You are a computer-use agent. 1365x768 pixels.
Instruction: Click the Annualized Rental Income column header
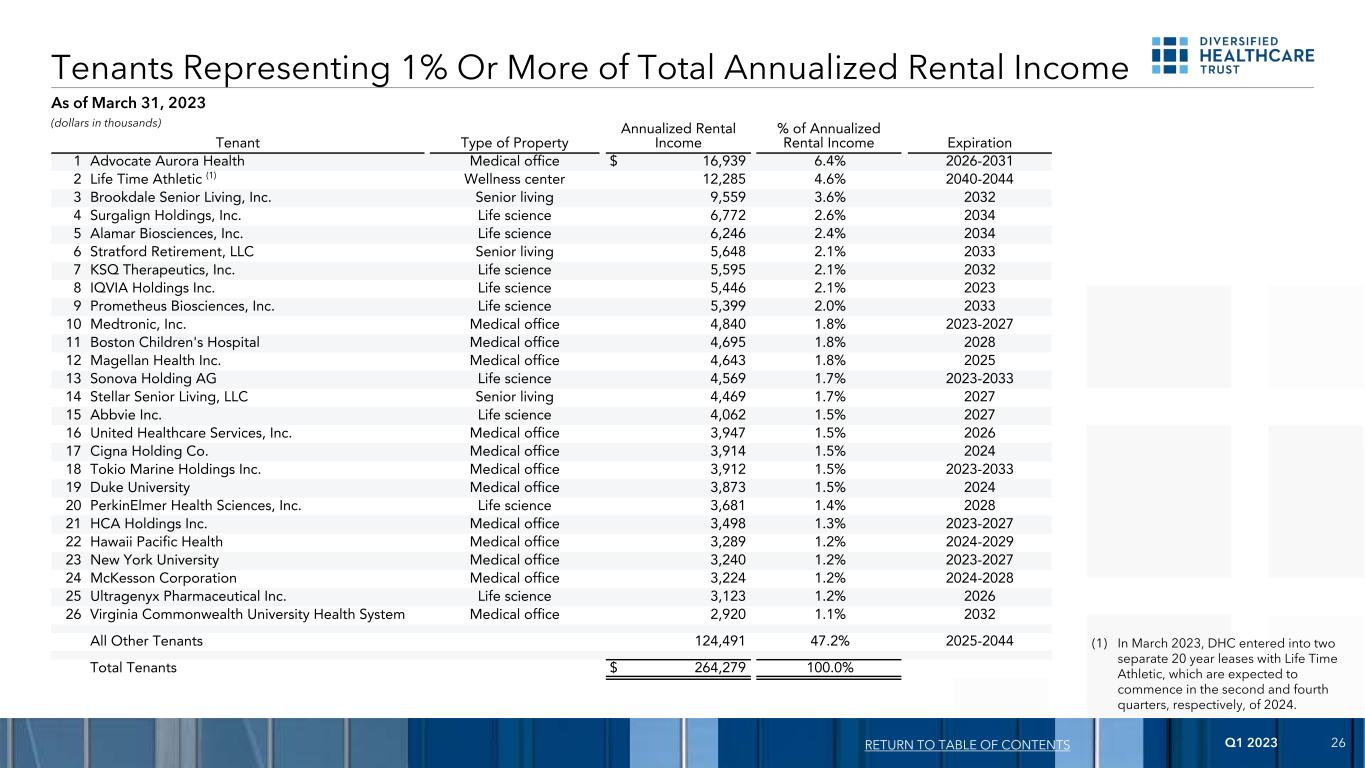[x=678, y=136]
